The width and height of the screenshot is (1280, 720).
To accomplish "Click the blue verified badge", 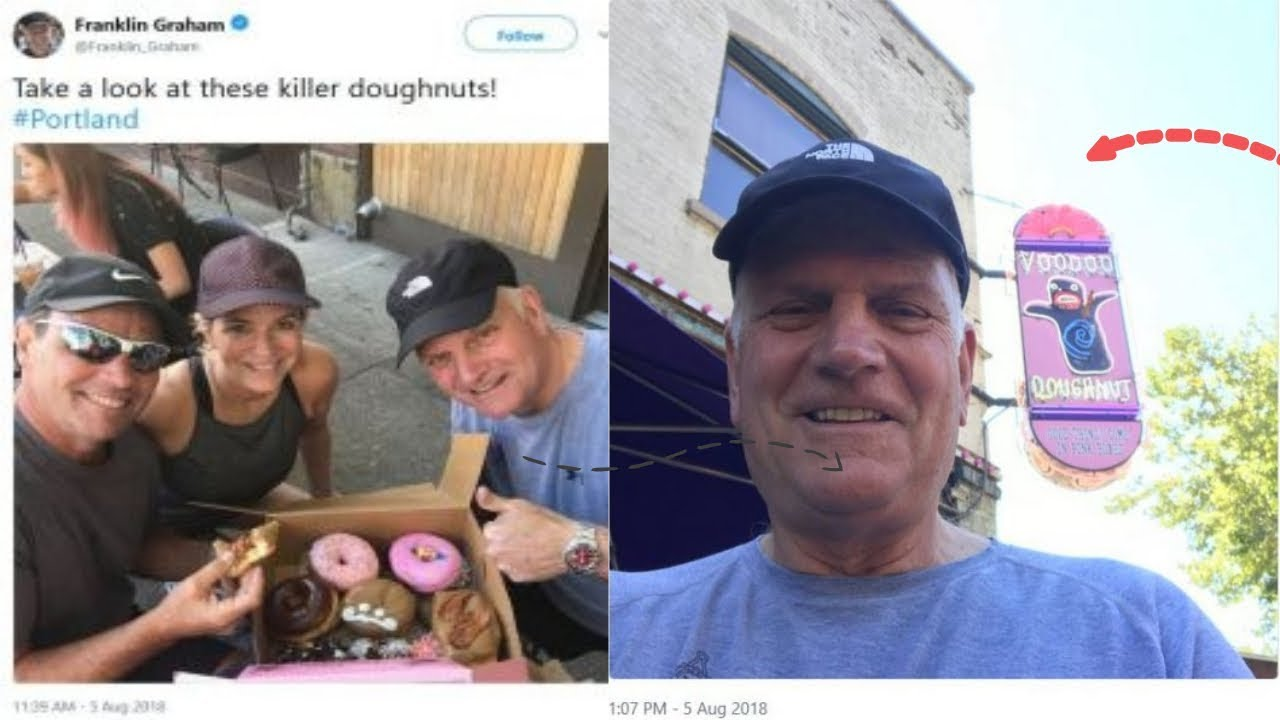I will point(240,23).
